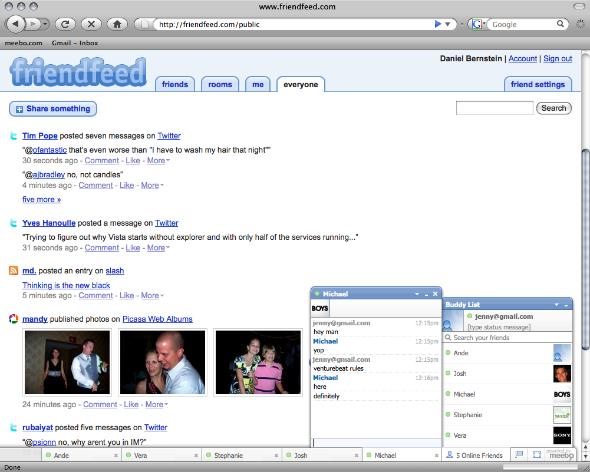
Task: Open More menu under 4 minutes ago post
Action: coord(152,186)
